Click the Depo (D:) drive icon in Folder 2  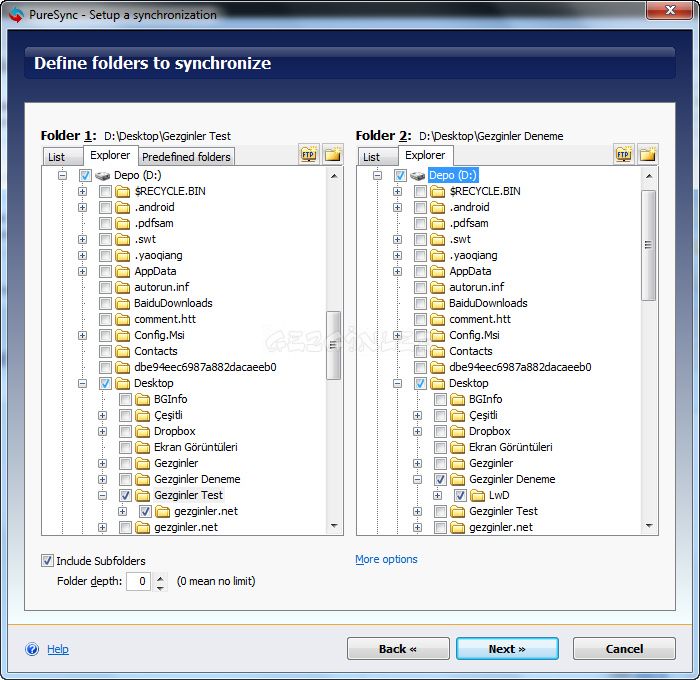coord(417,175)
